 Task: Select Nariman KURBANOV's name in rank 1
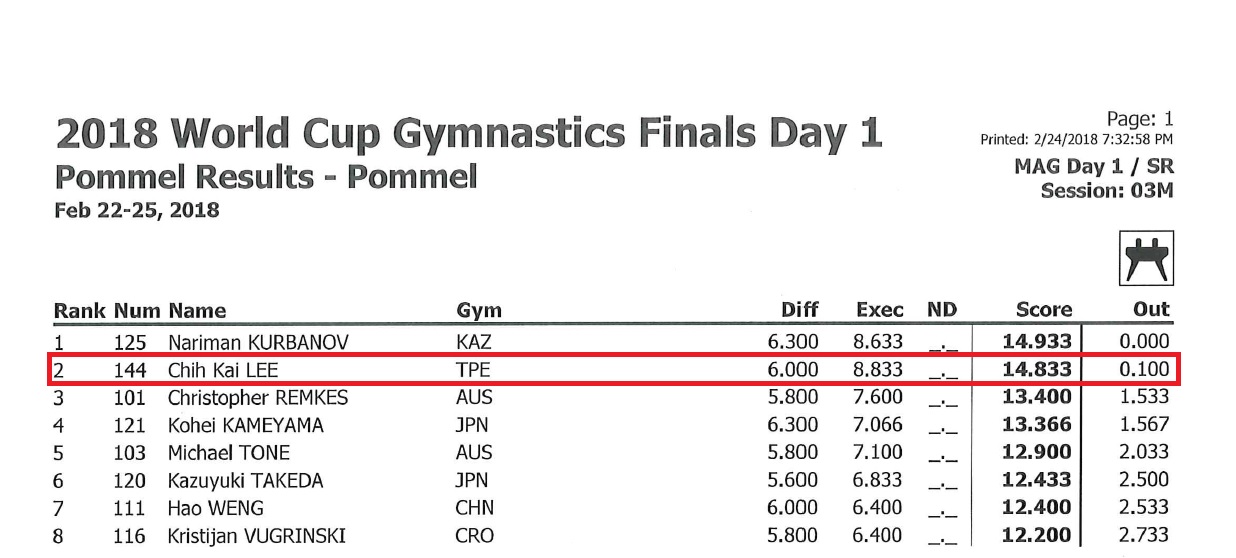click(x=258, y=343)
